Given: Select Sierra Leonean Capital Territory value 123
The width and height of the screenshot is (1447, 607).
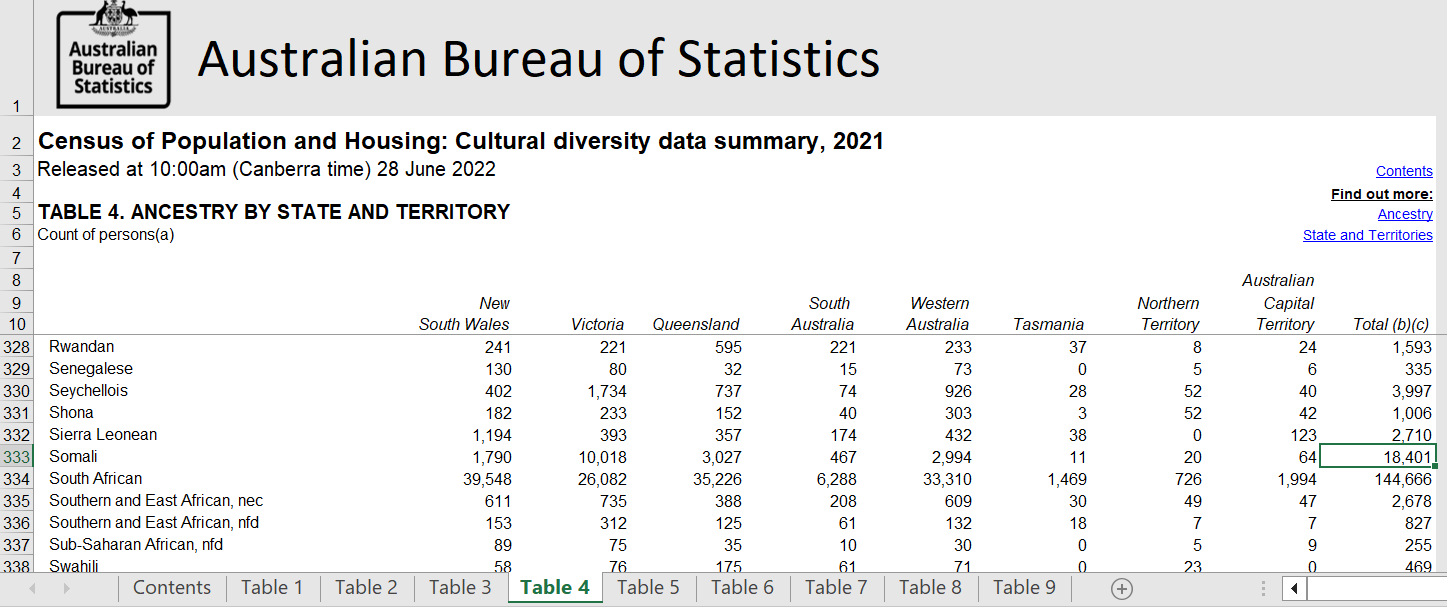Looking at the screenshot, I should [1303, 435].
